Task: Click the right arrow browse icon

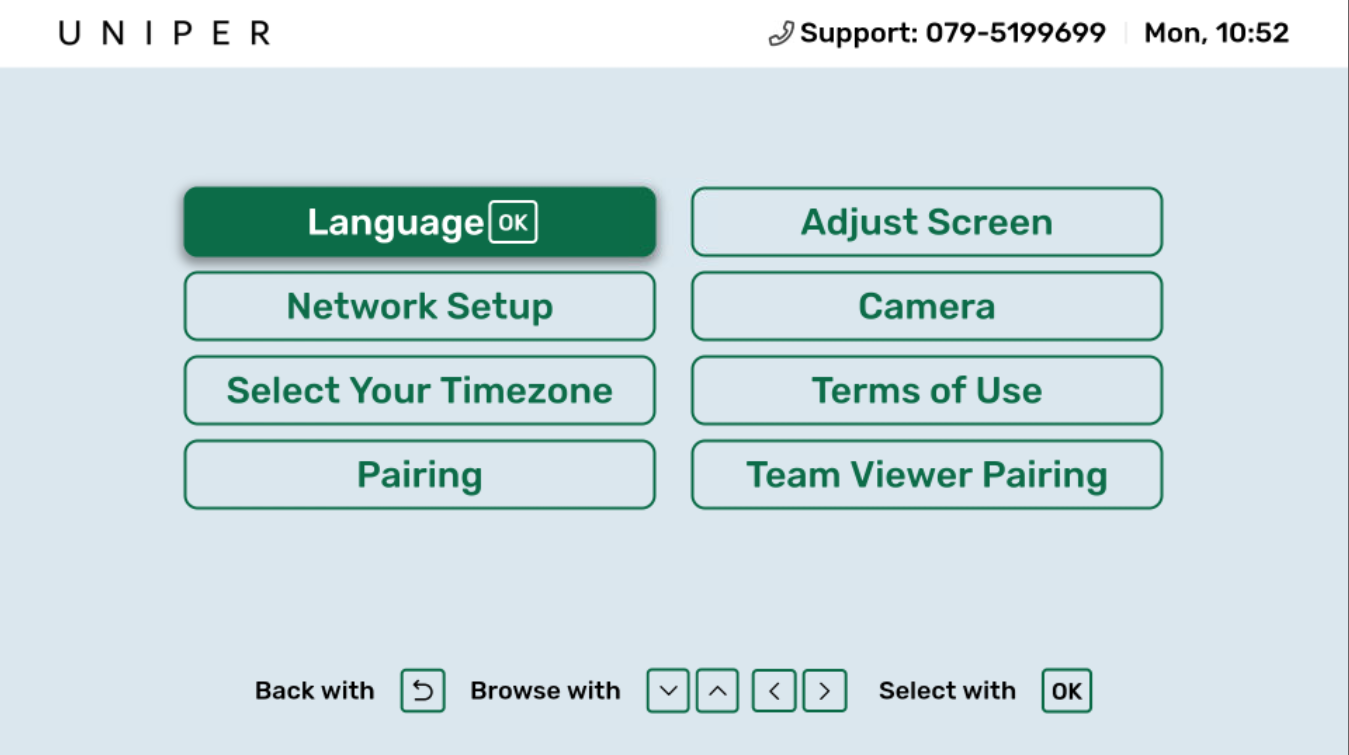Action: click(x=824, y=691)
